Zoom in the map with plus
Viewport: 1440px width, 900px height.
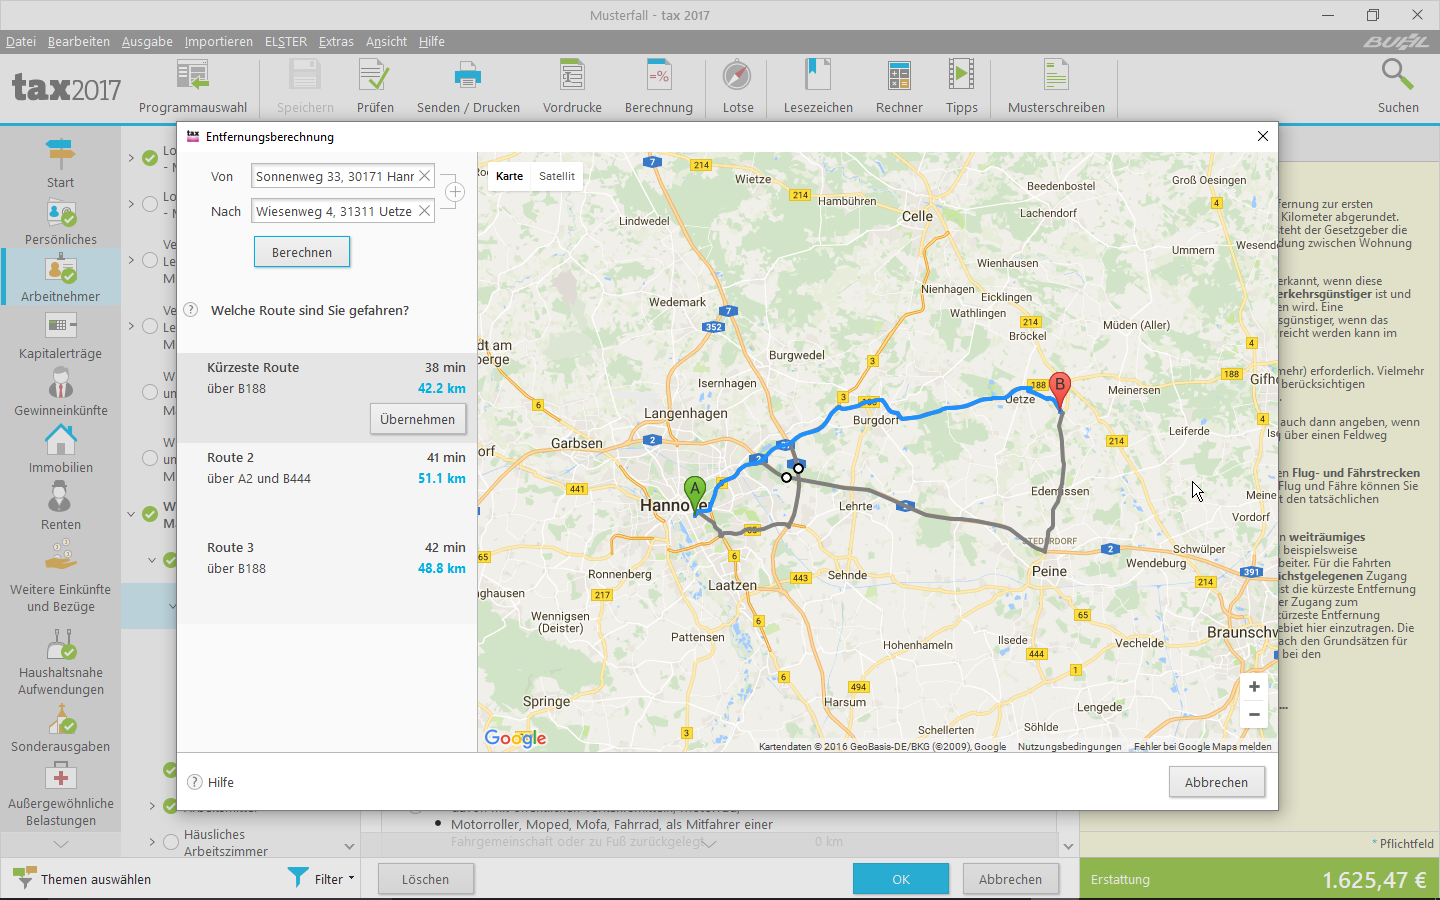click(1254, 687)
